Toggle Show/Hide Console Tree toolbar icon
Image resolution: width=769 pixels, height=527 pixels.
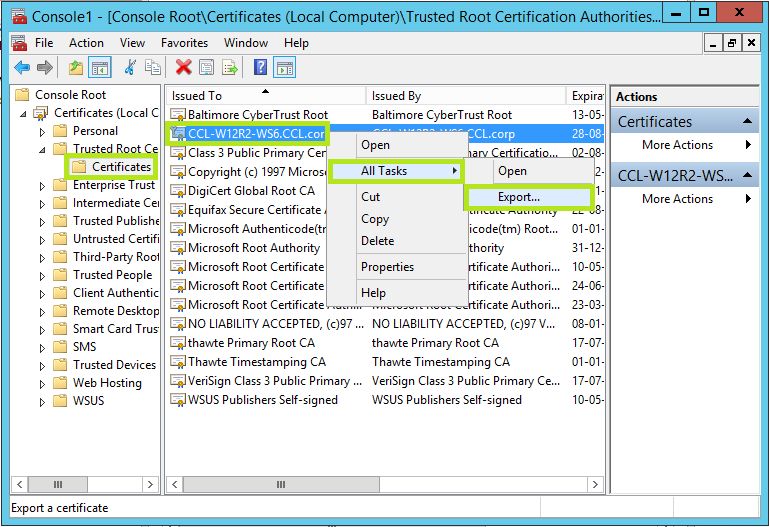pyautogui.click(x=100, y=68)
